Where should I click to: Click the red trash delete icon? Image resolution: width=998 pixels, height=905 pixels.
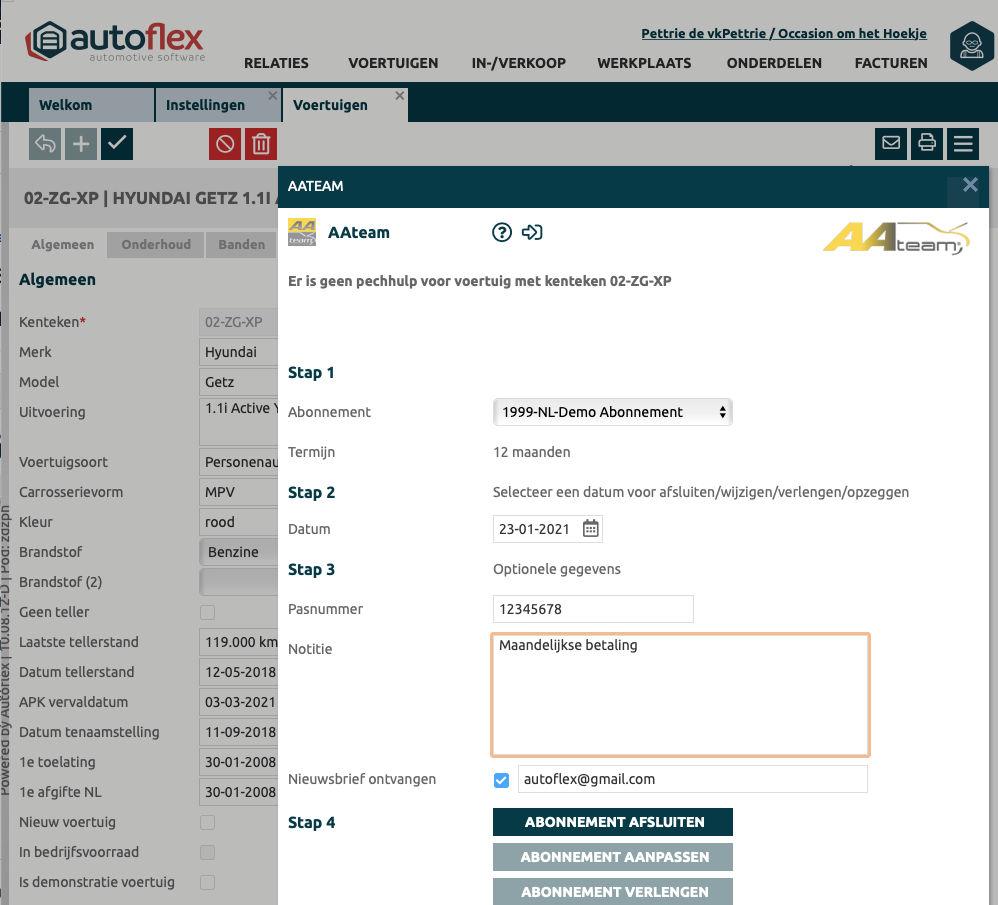(x=261, y=144)
